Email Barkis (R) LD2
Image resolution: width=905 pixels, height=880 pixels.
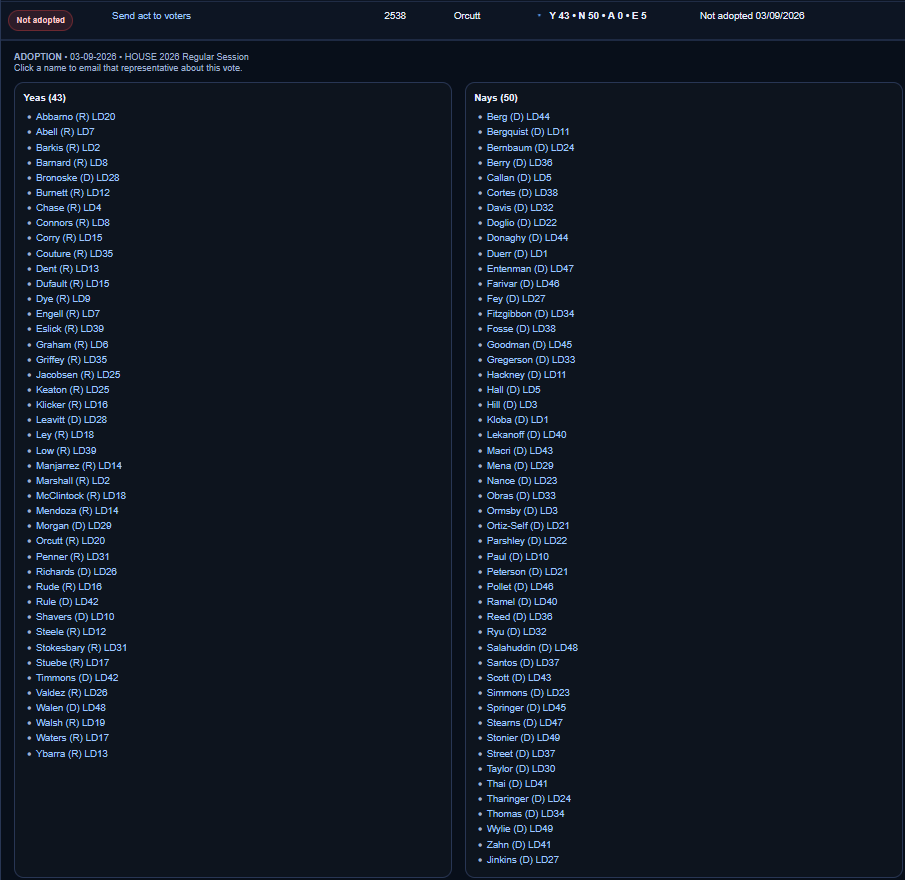[x=68, y=148]
